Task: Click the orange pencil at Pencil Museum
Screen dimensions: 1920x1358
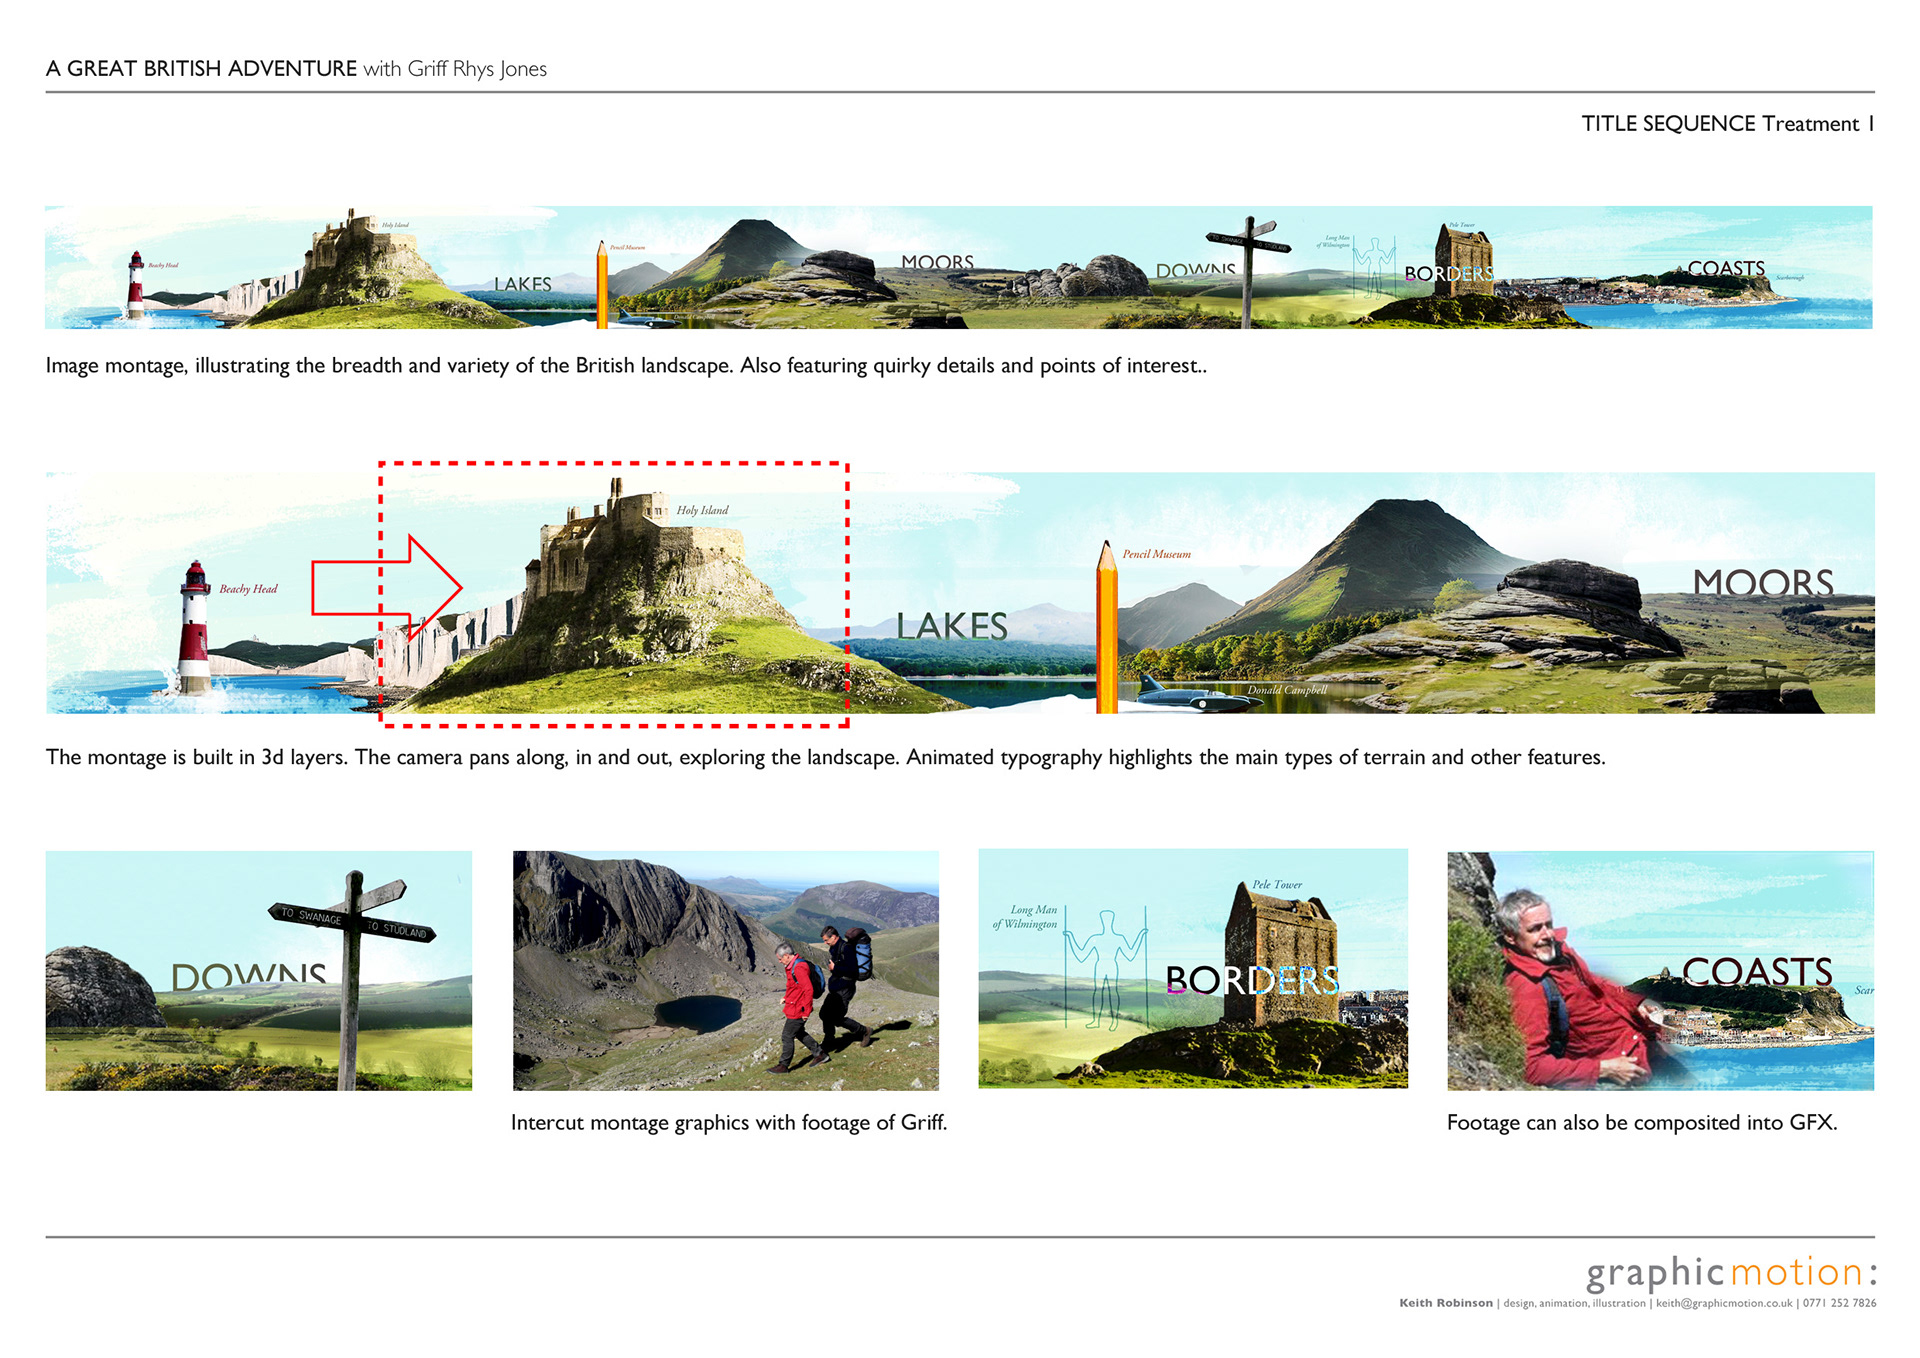Action: pyautogui.click(x=1106, y=630)
